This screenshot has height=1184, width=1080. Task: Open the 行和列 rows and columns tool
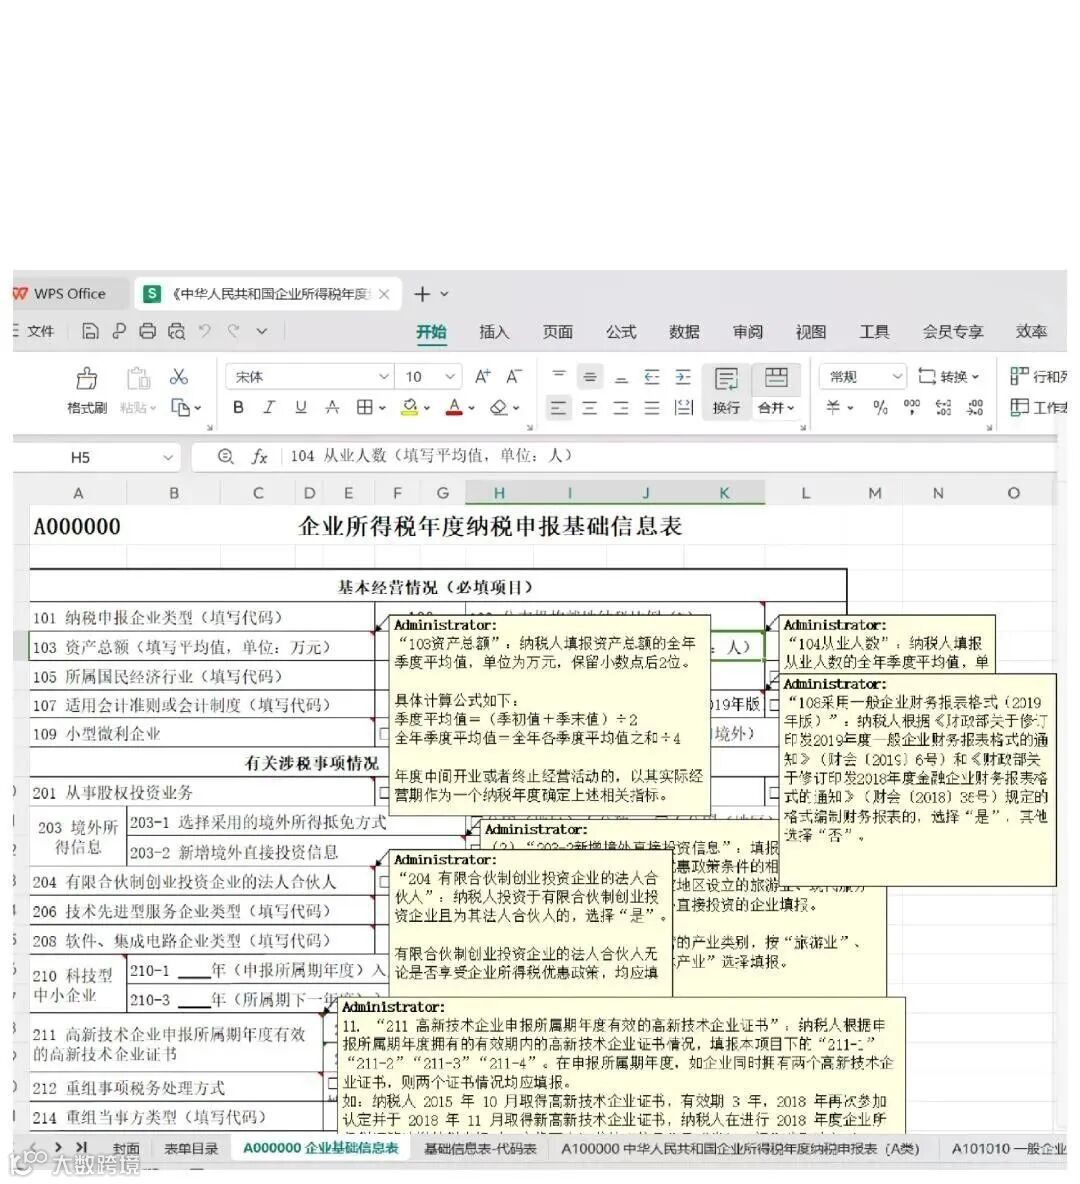(x=1037, y=377)
